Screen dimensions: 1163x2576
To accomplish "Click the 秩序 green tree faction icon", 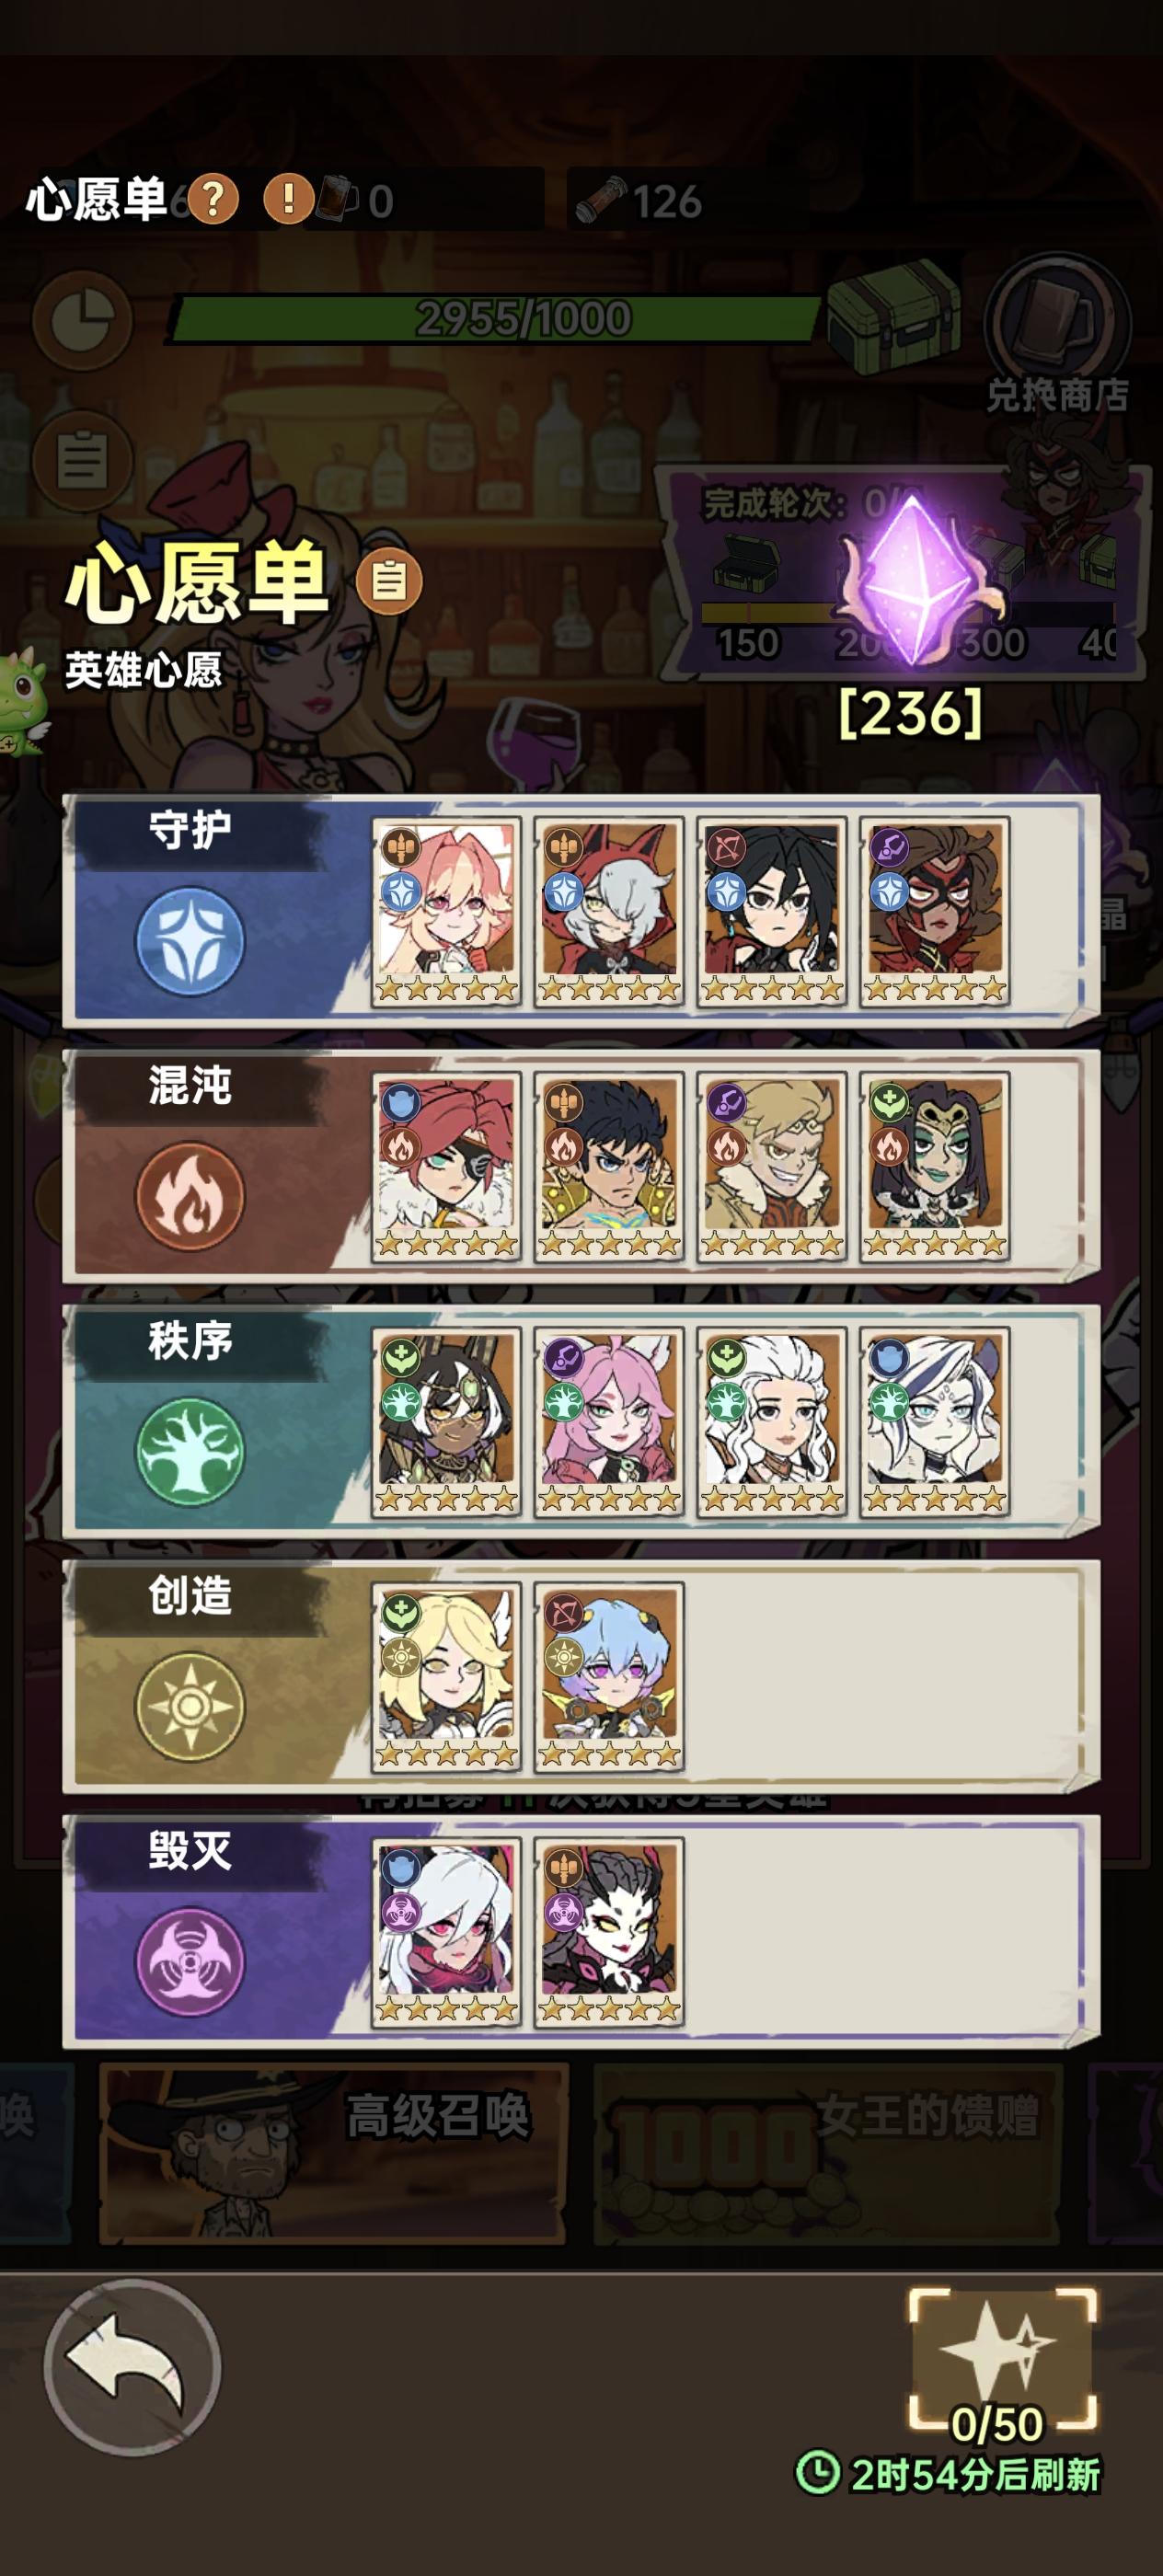I will click(x=190, y=1452).
